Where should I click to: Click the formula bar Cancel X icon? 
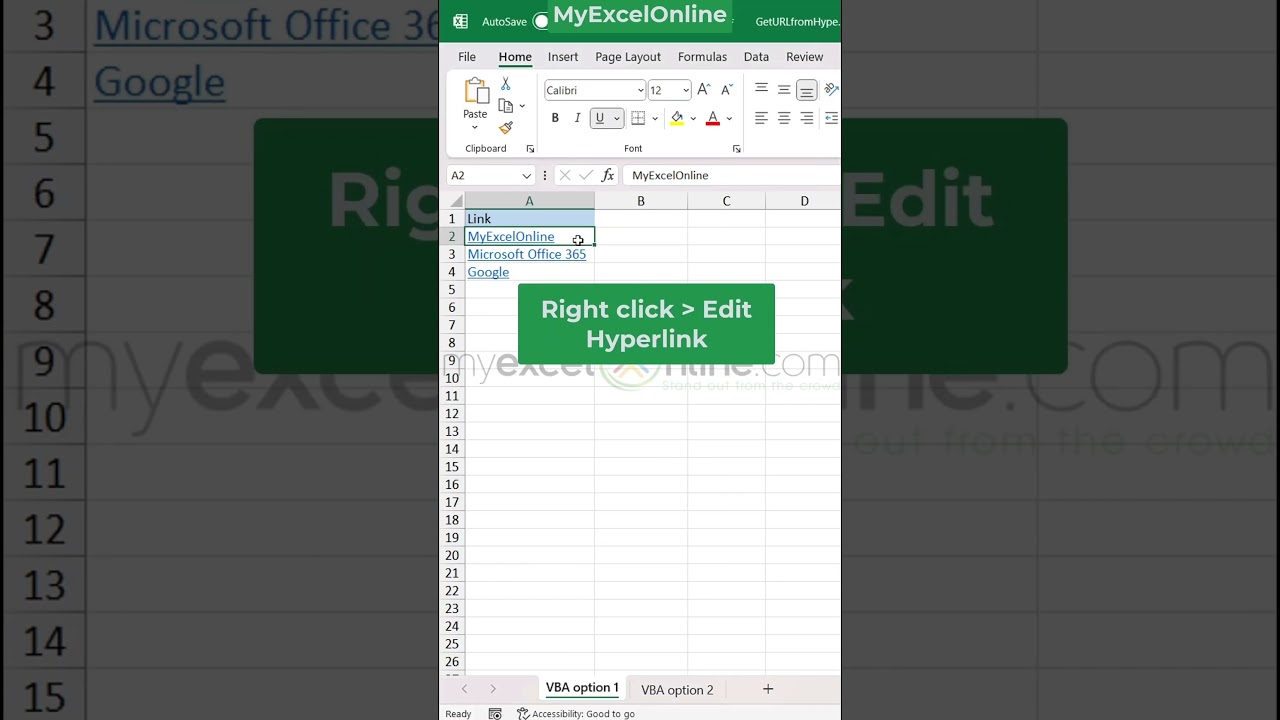pyautogui.click(x=565, y=175)
